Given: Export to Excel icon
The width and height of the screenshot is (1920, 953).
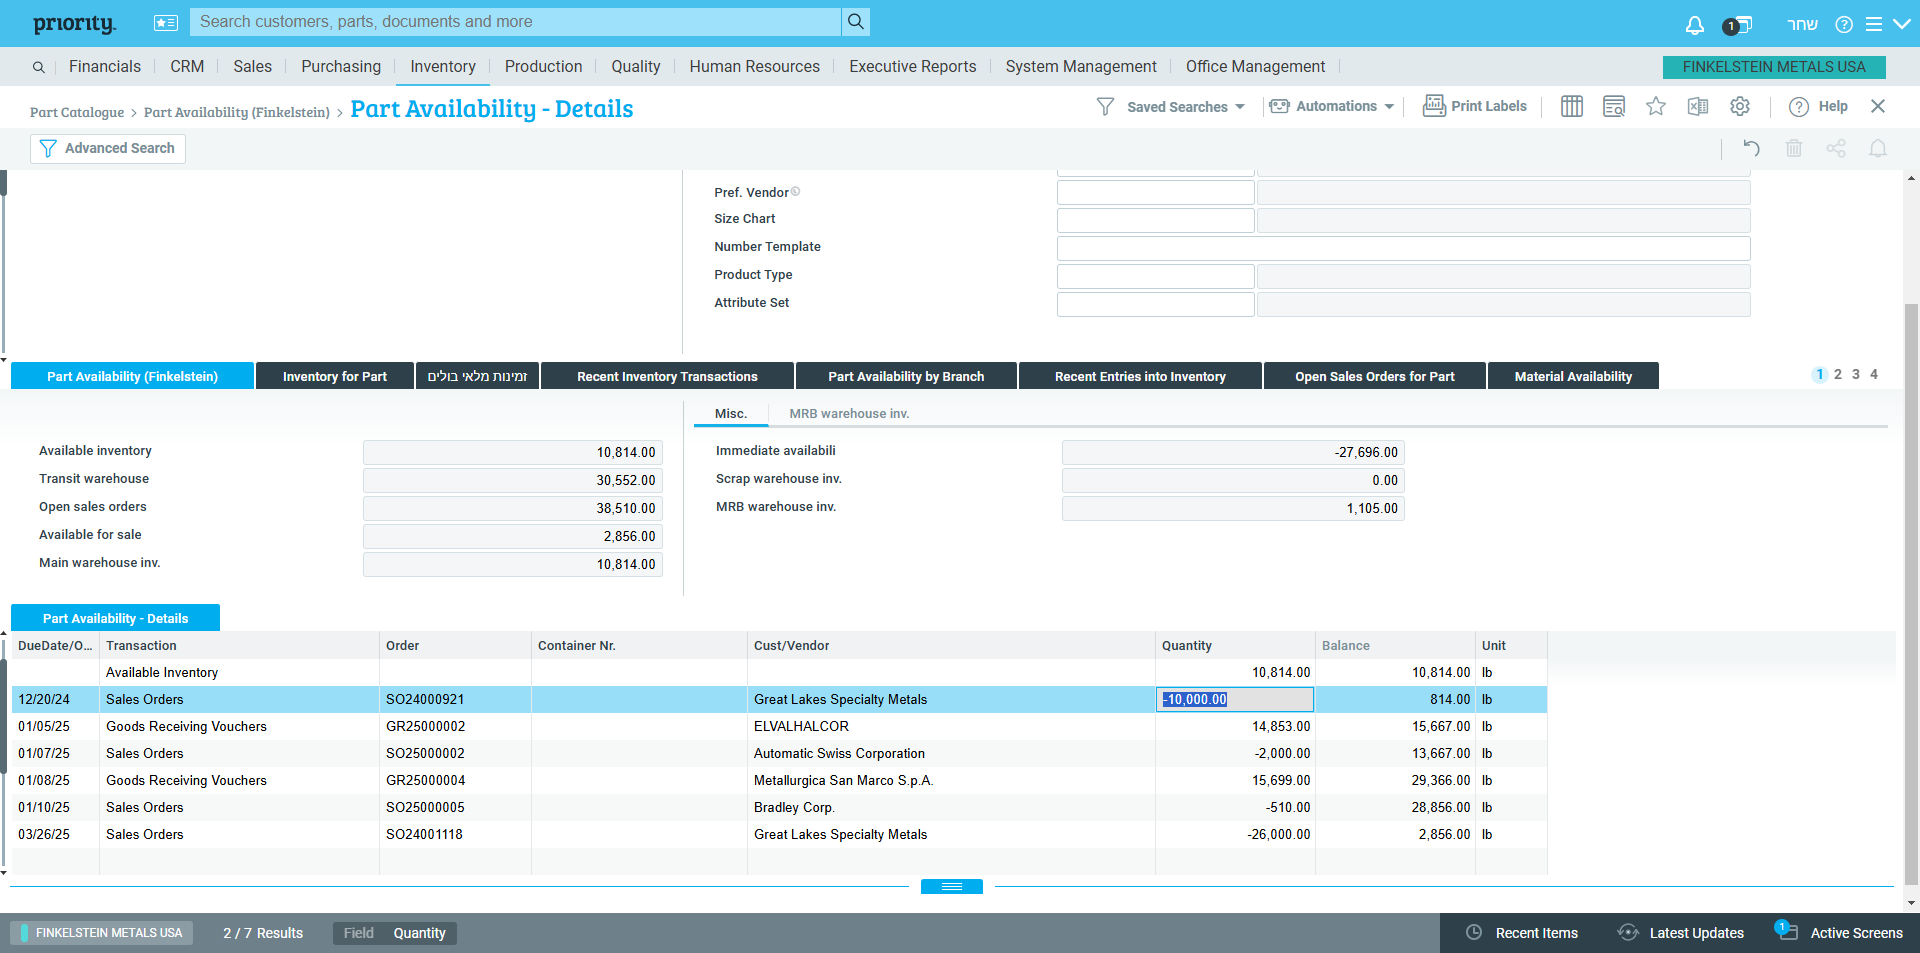Looking at the screenshot, I should pos(1698,106).
